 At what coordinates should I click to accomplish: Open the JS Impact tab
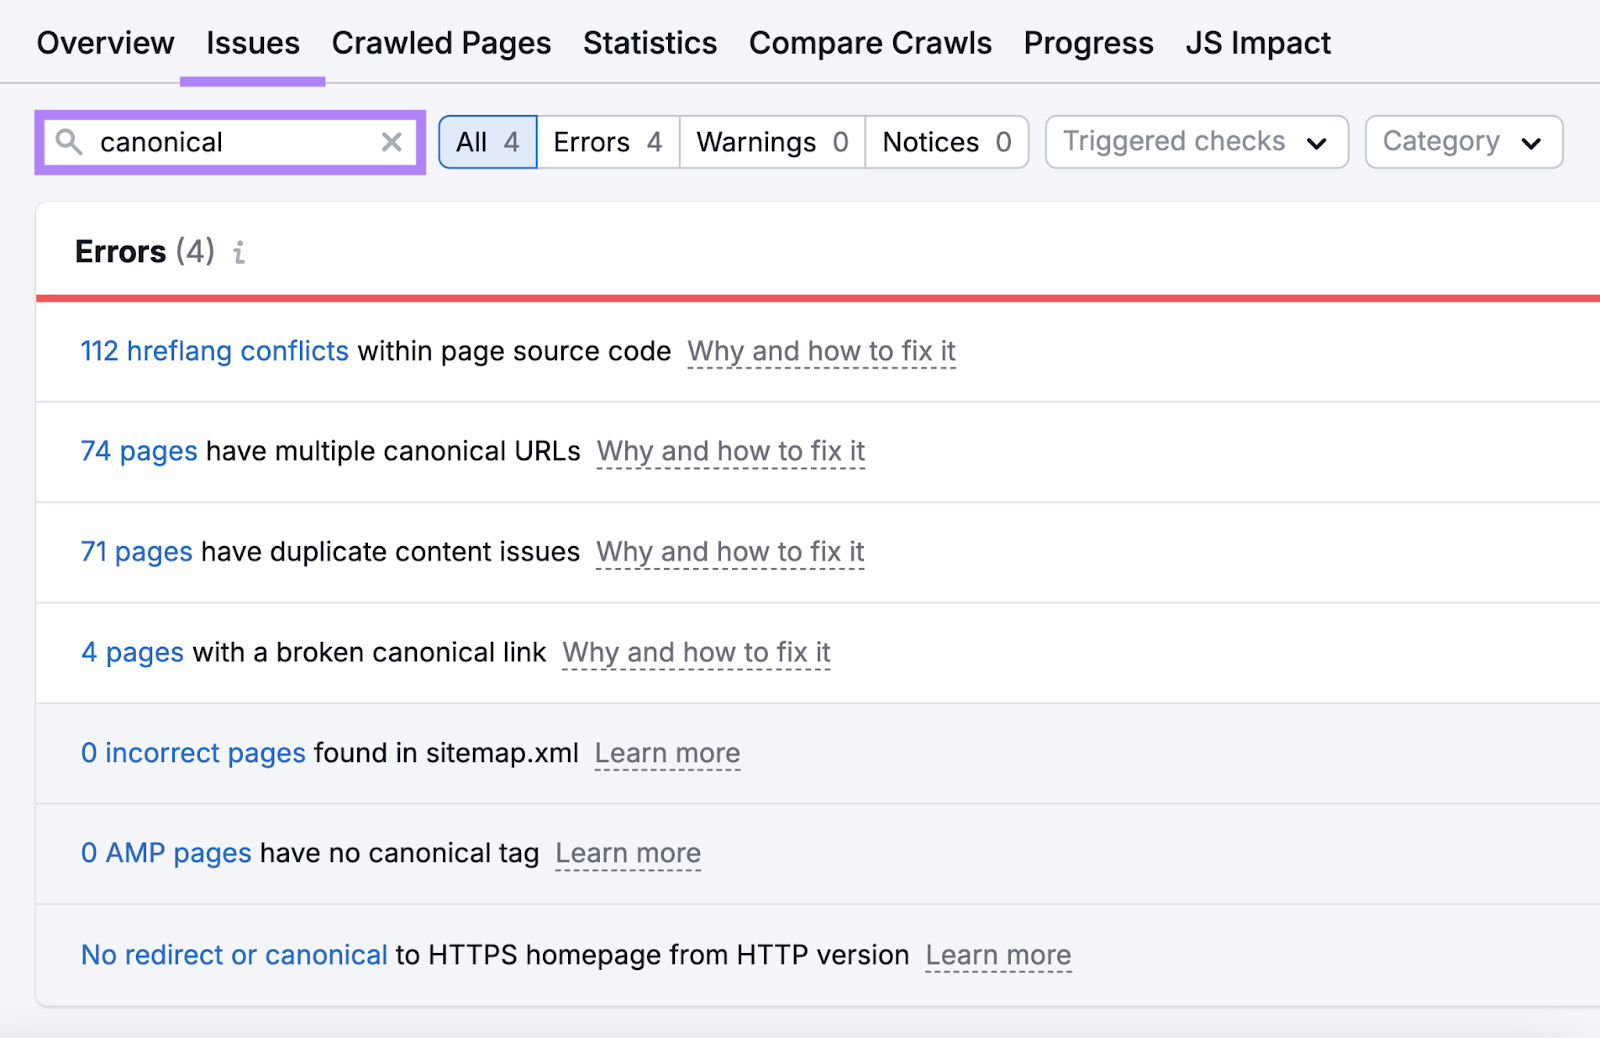point(1257,42)
